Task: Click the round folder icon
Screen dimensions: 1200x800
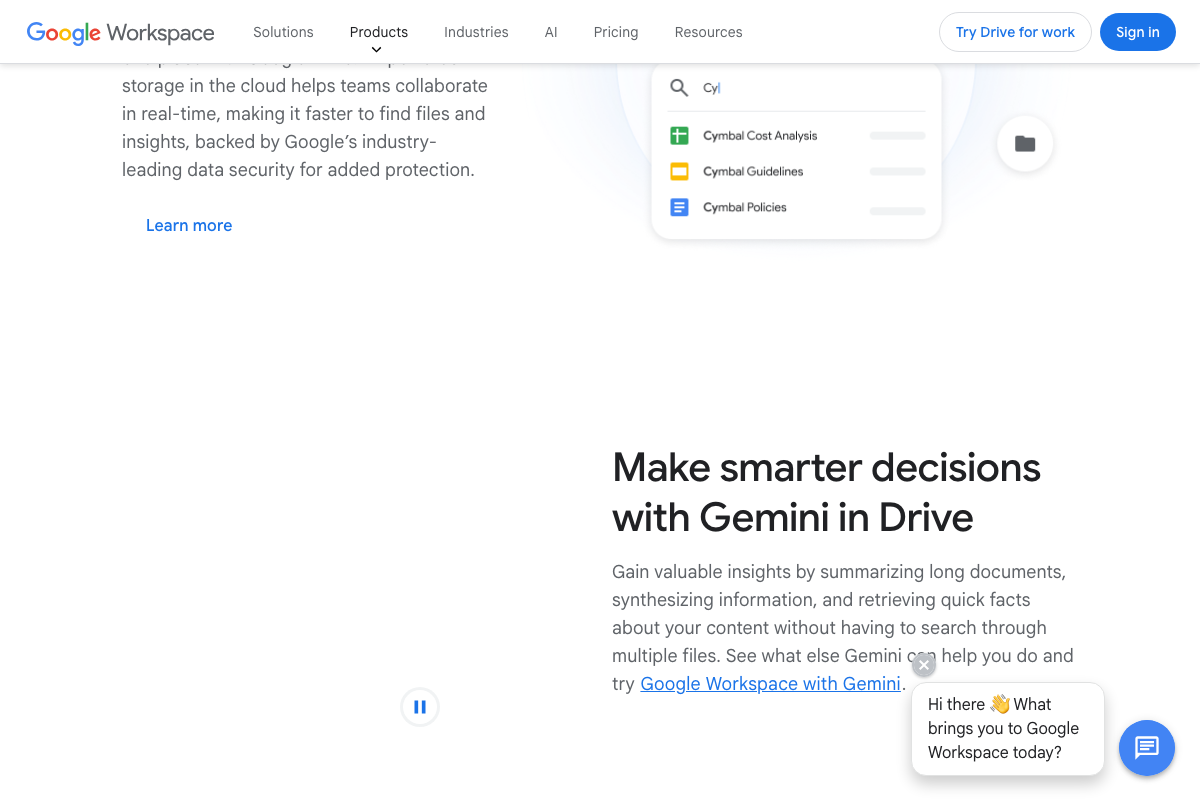Action: point(1025,143)
